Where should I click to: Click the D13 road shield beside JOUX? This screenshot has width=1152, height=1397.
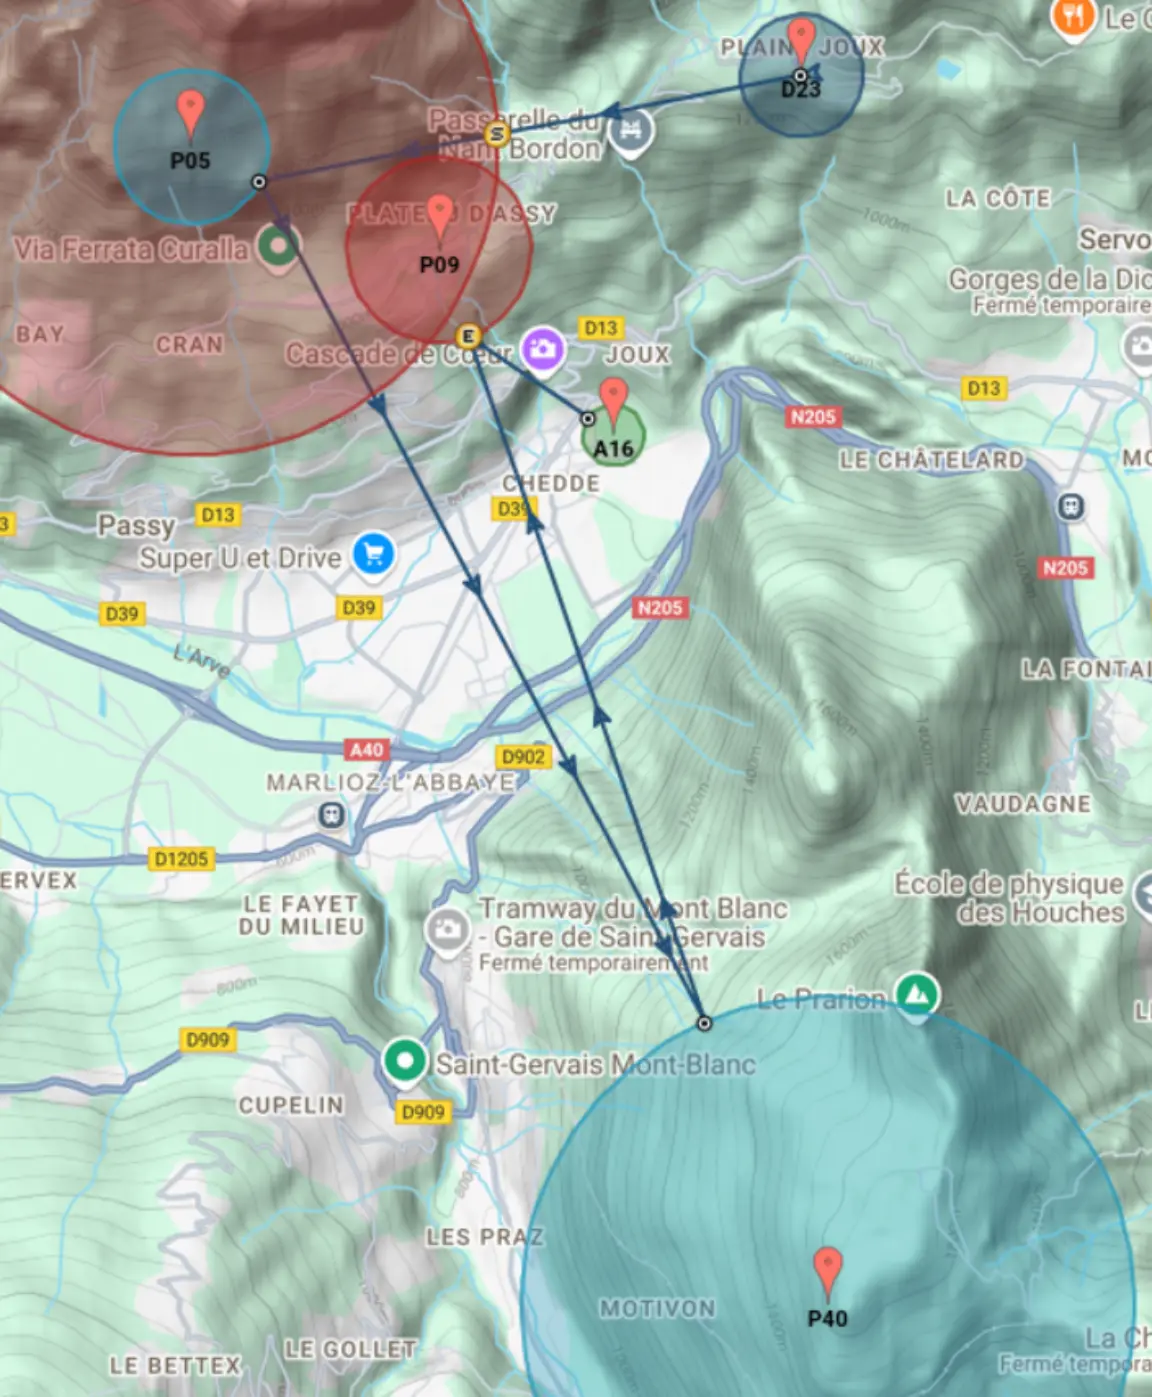[x=600, y=328]
